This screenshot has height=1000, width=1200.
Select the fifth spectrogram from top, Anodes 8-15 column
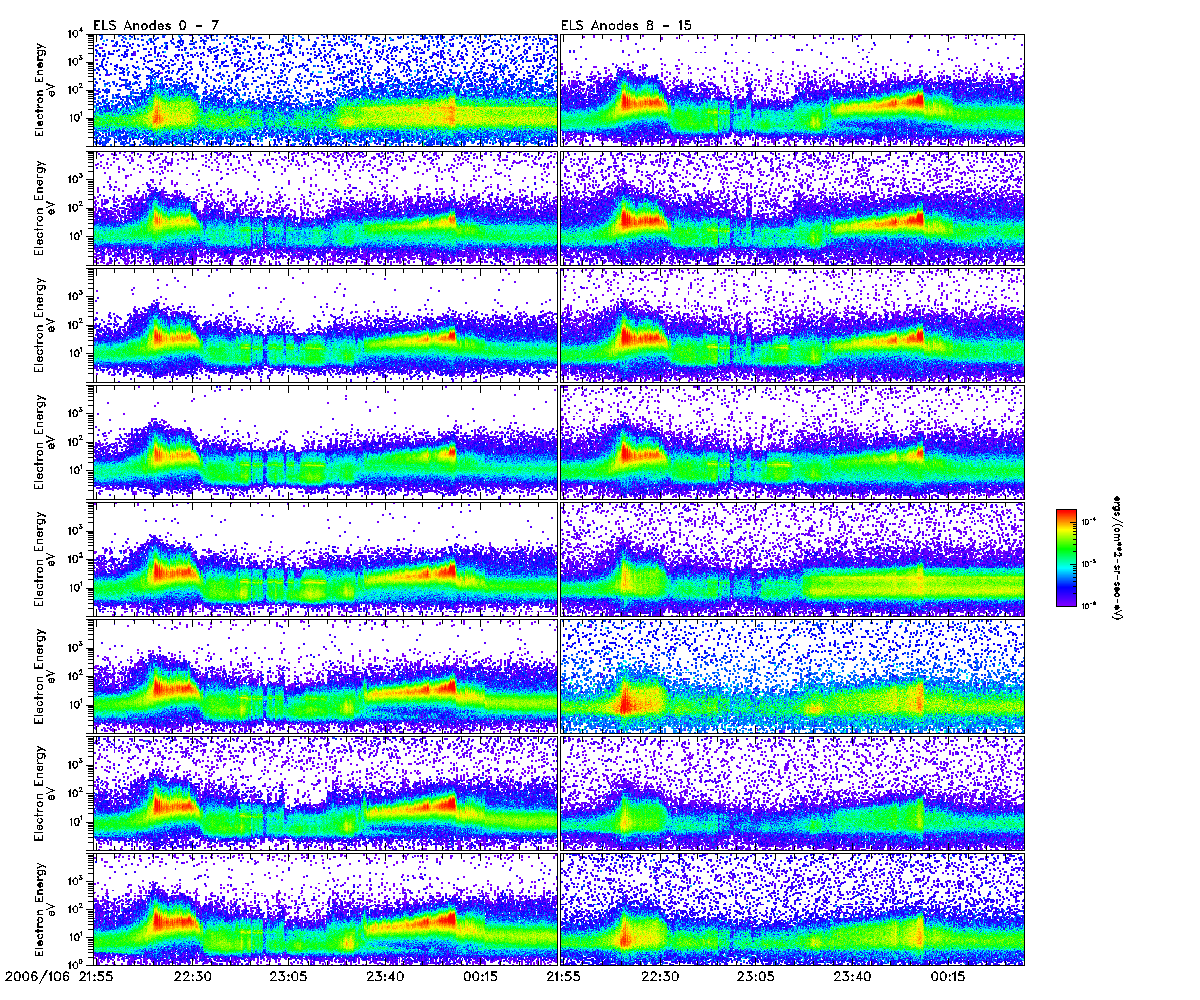(793, 558)
